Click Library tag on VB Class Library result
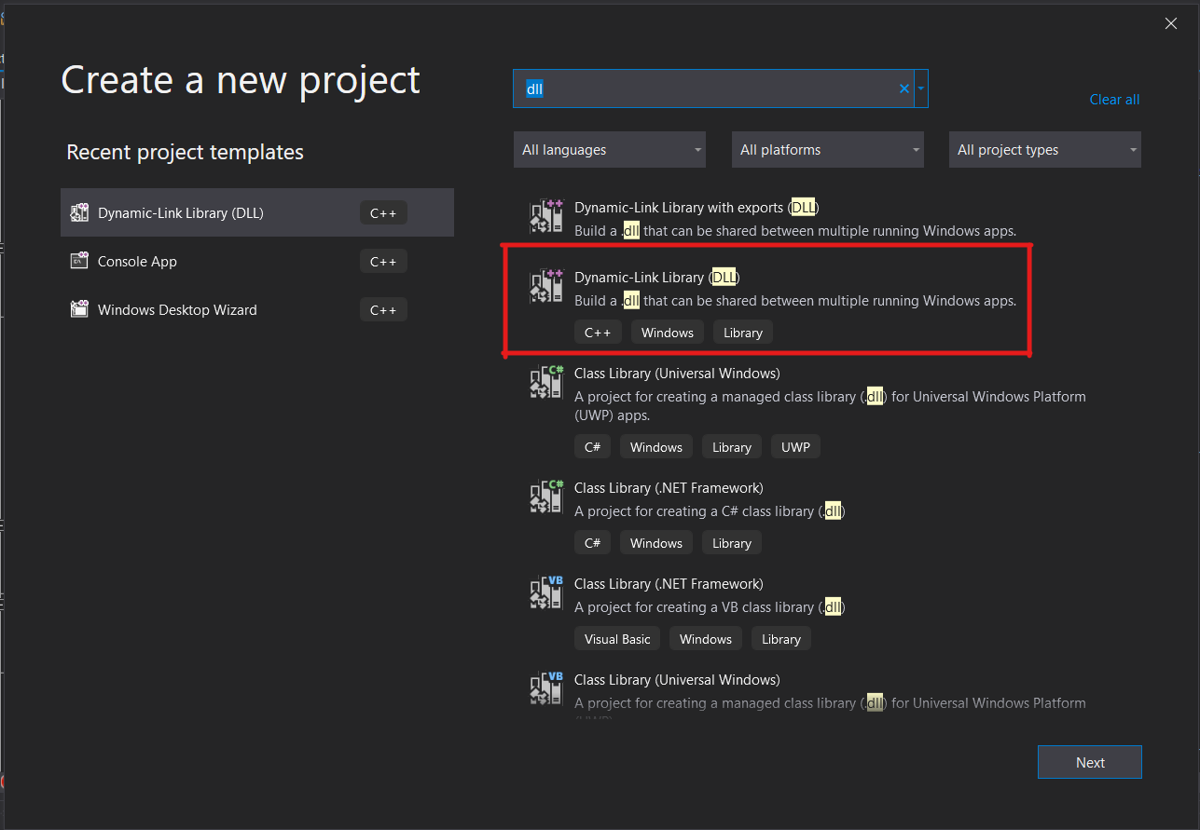This screenshot has height=830, width=1200. 781,639
